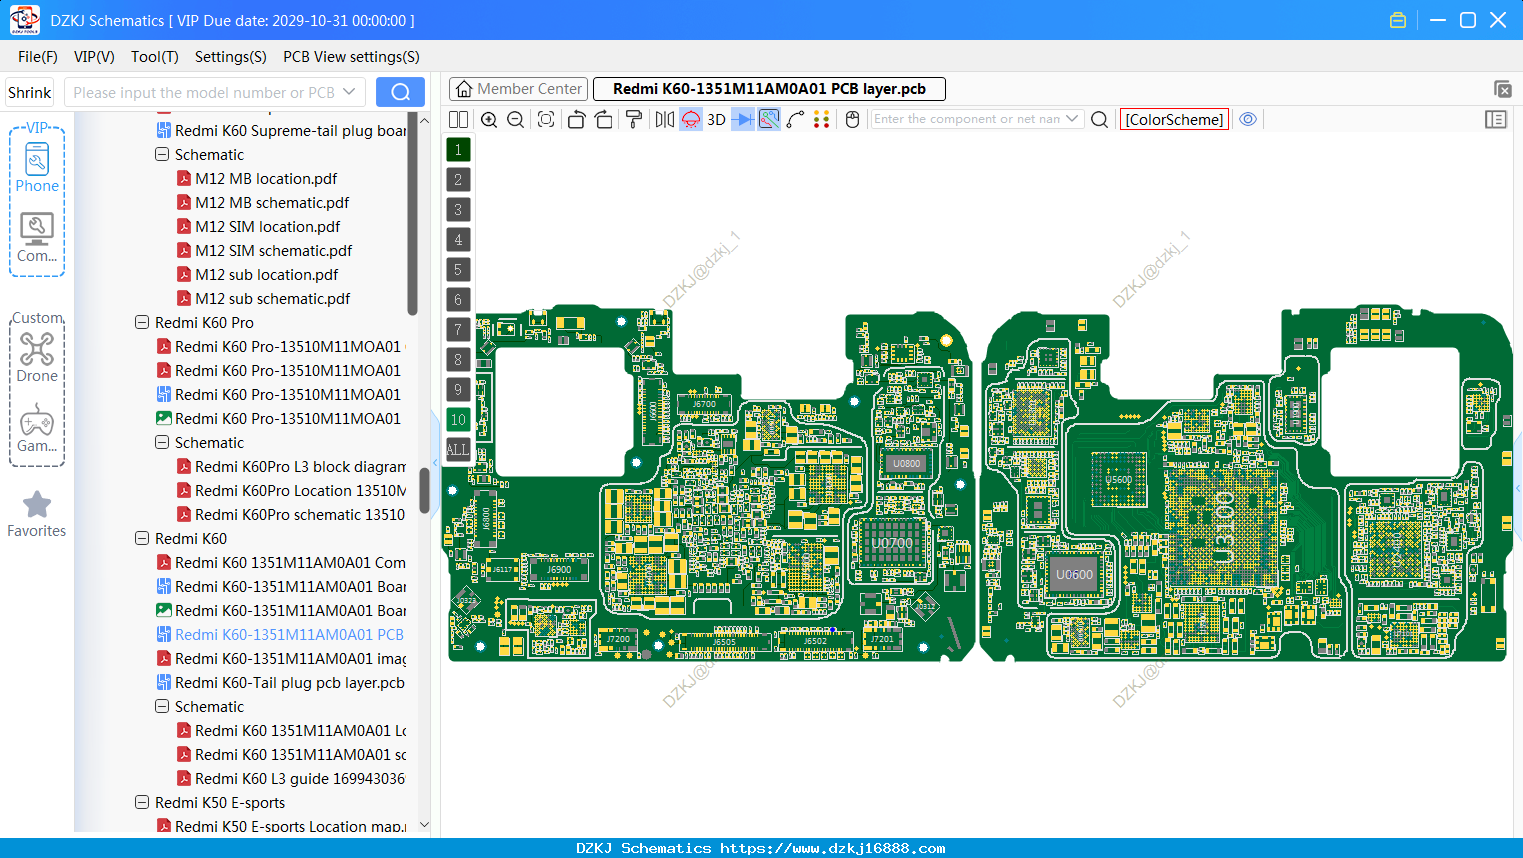Click the zoom in magnifier icon

[489, 120]
